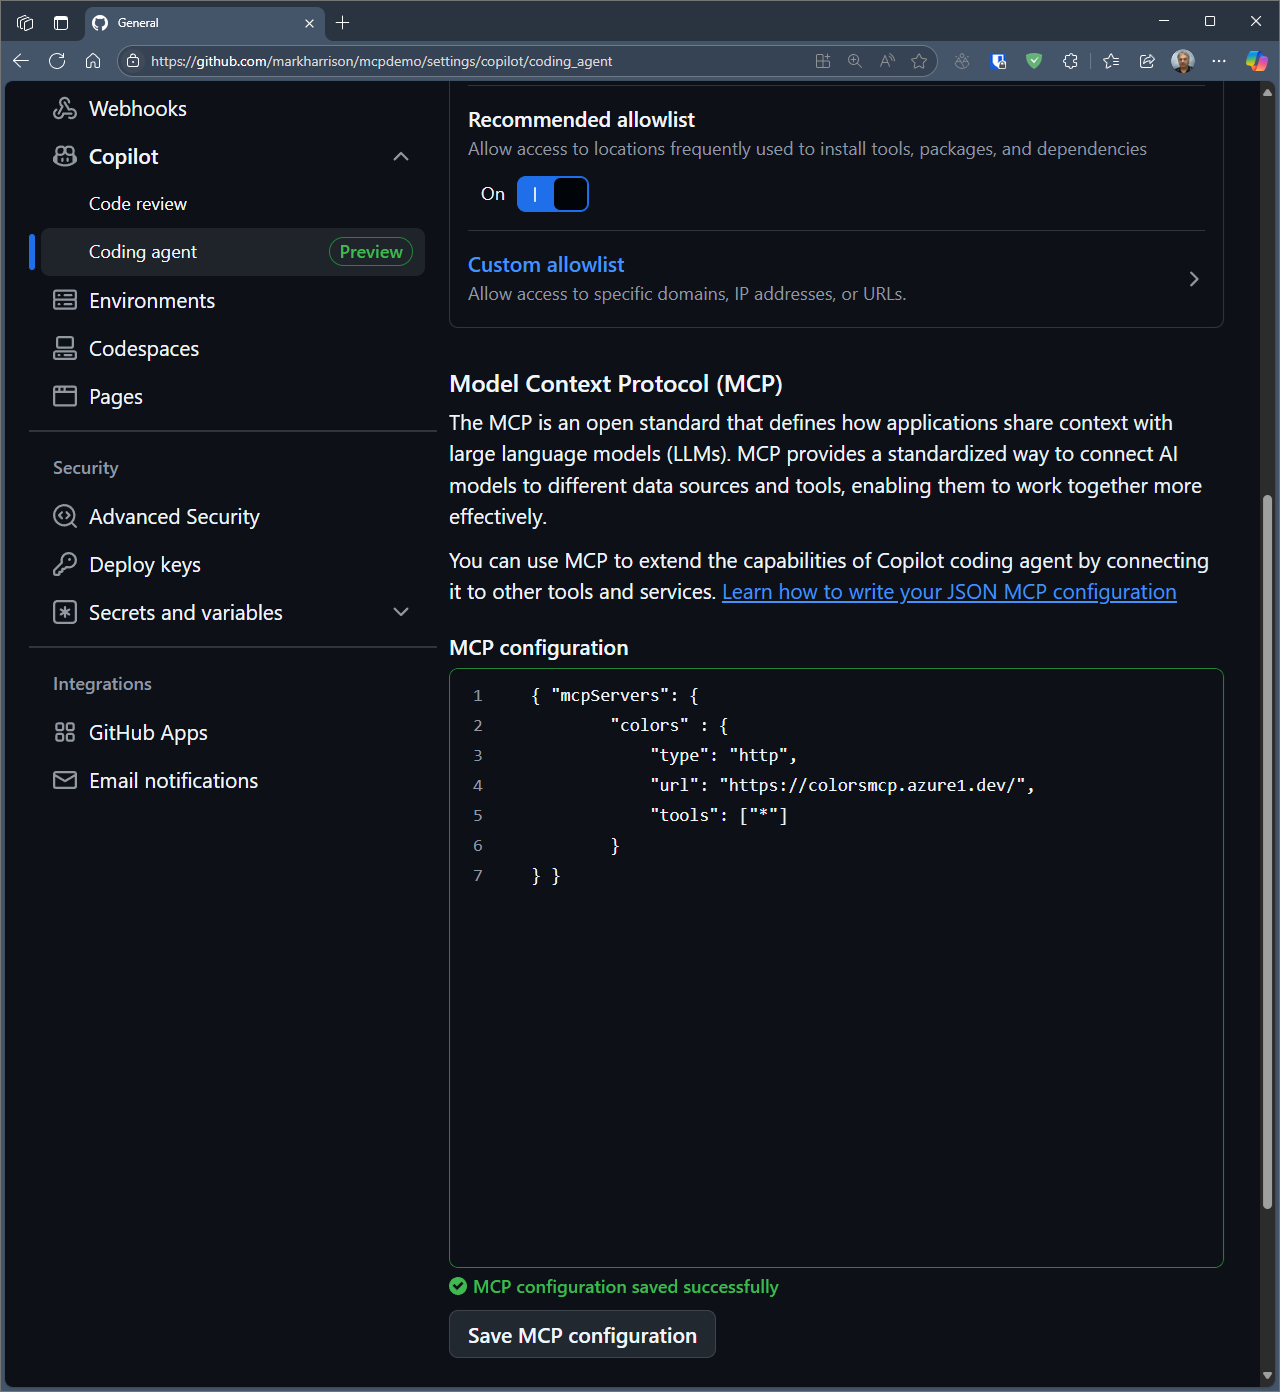Screen dimensions: 1280x1392
Task: Open JSON MCP configuration learn link
Action: coord(948,592)
